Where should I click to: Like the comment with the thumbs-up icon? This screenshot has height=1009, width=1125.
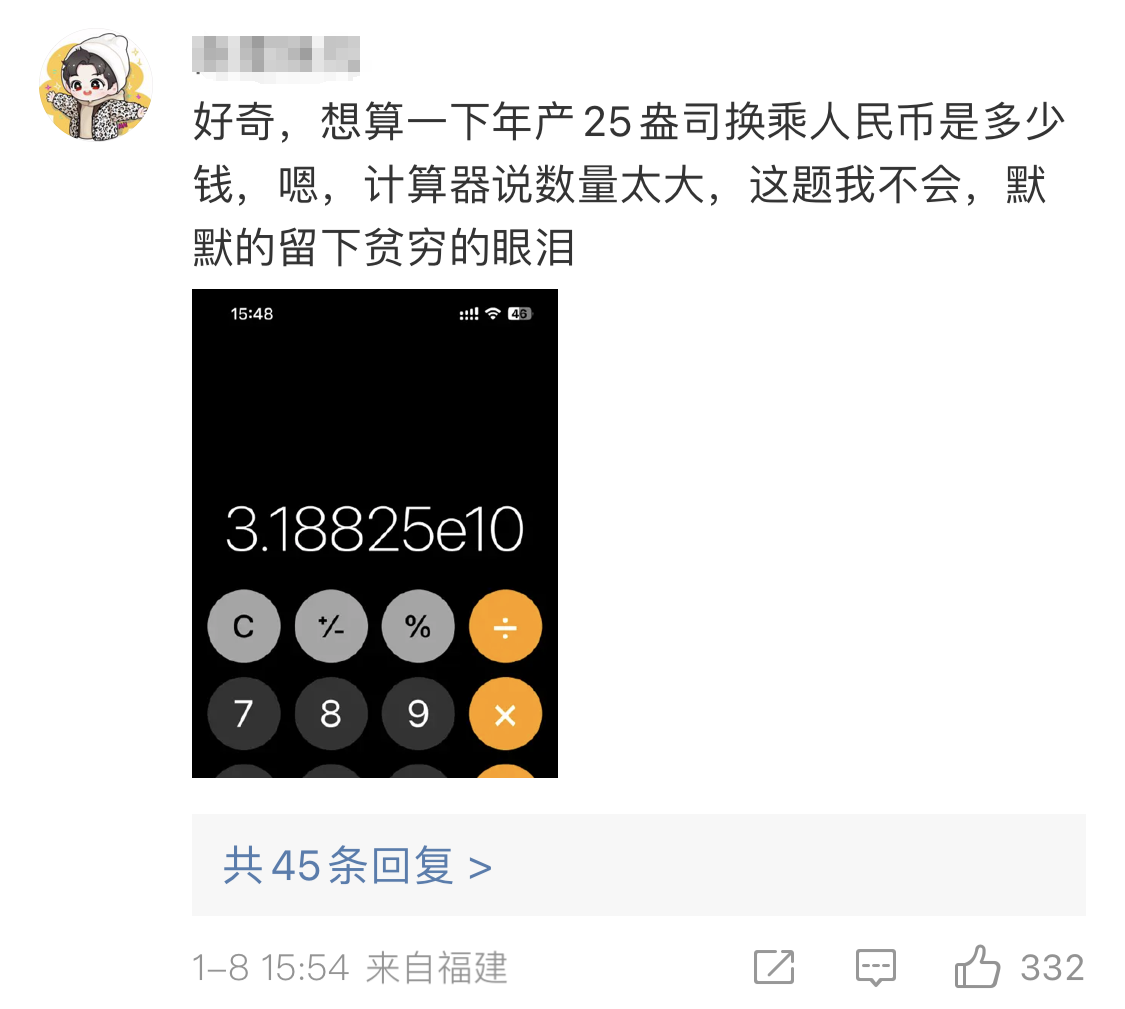coord(977,966)
